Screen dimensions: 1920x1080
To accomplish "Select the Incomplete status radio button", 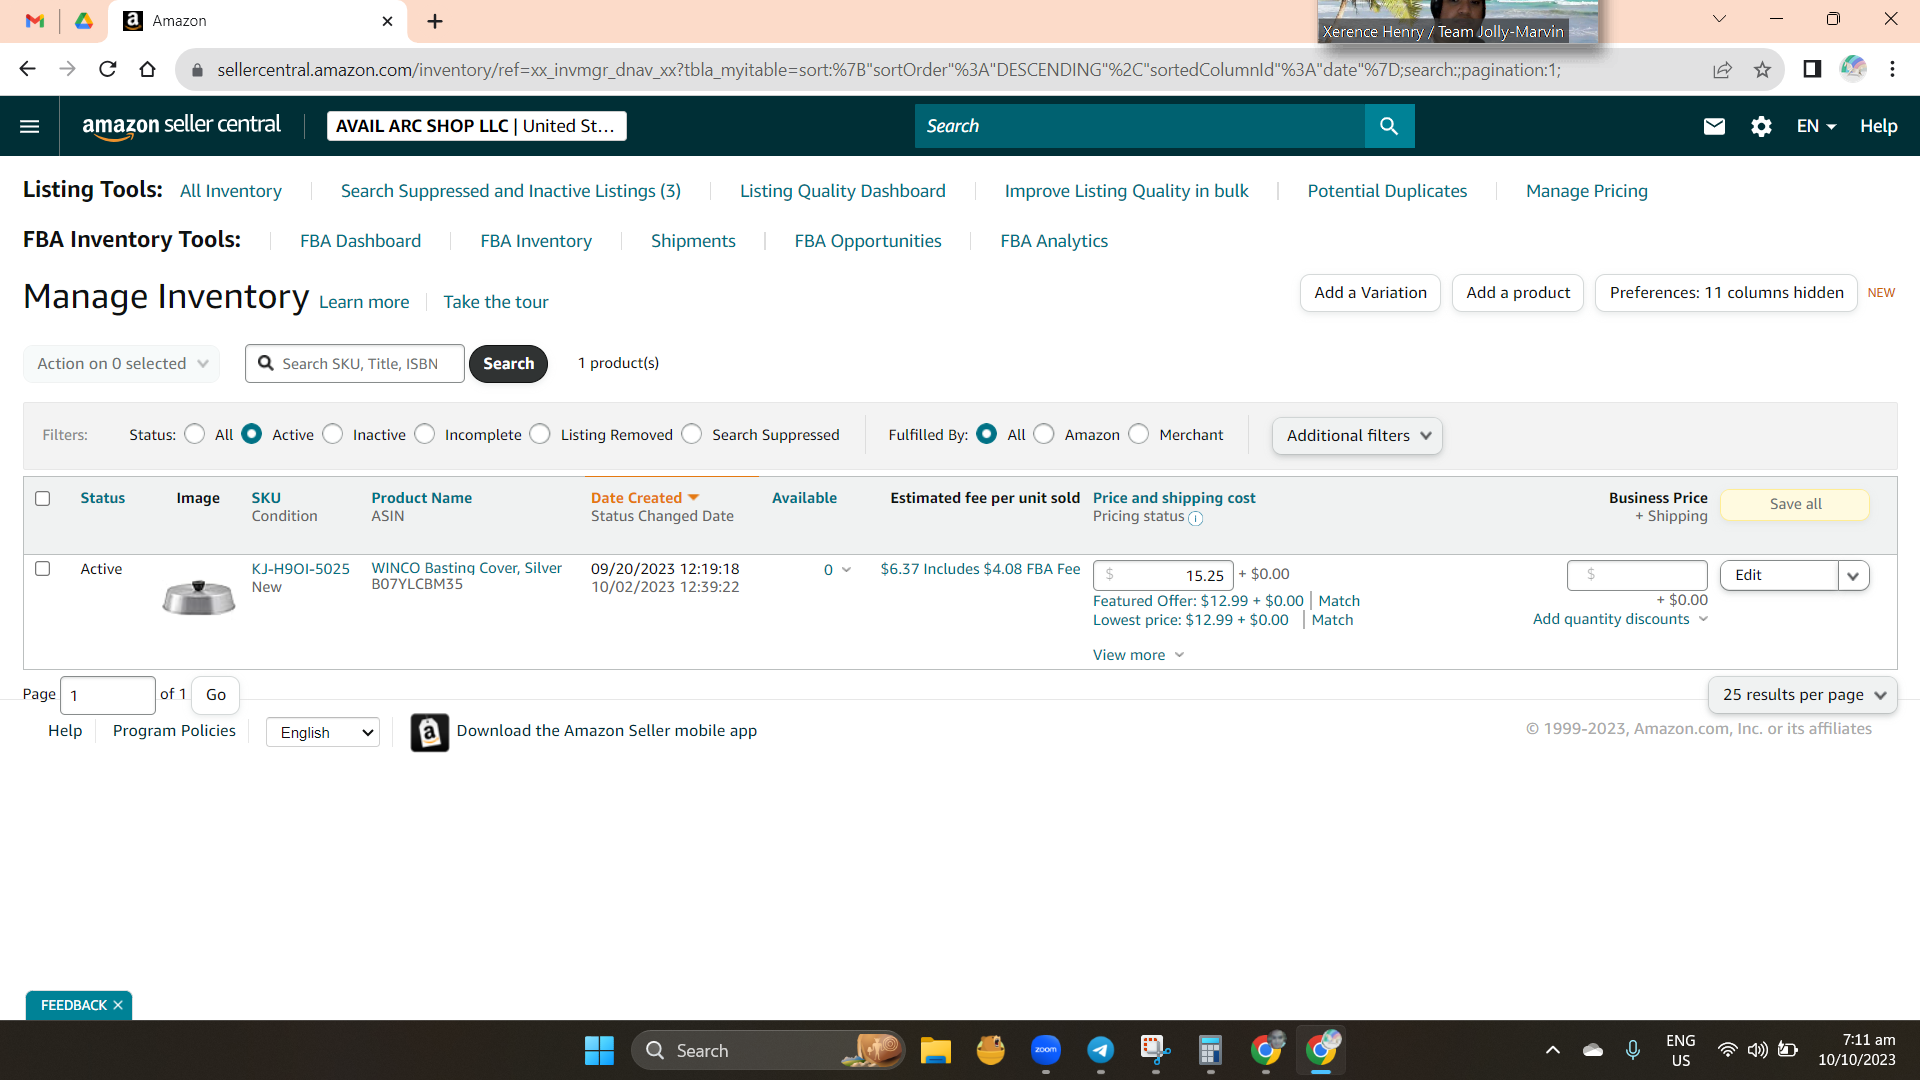I will point(425,434).
